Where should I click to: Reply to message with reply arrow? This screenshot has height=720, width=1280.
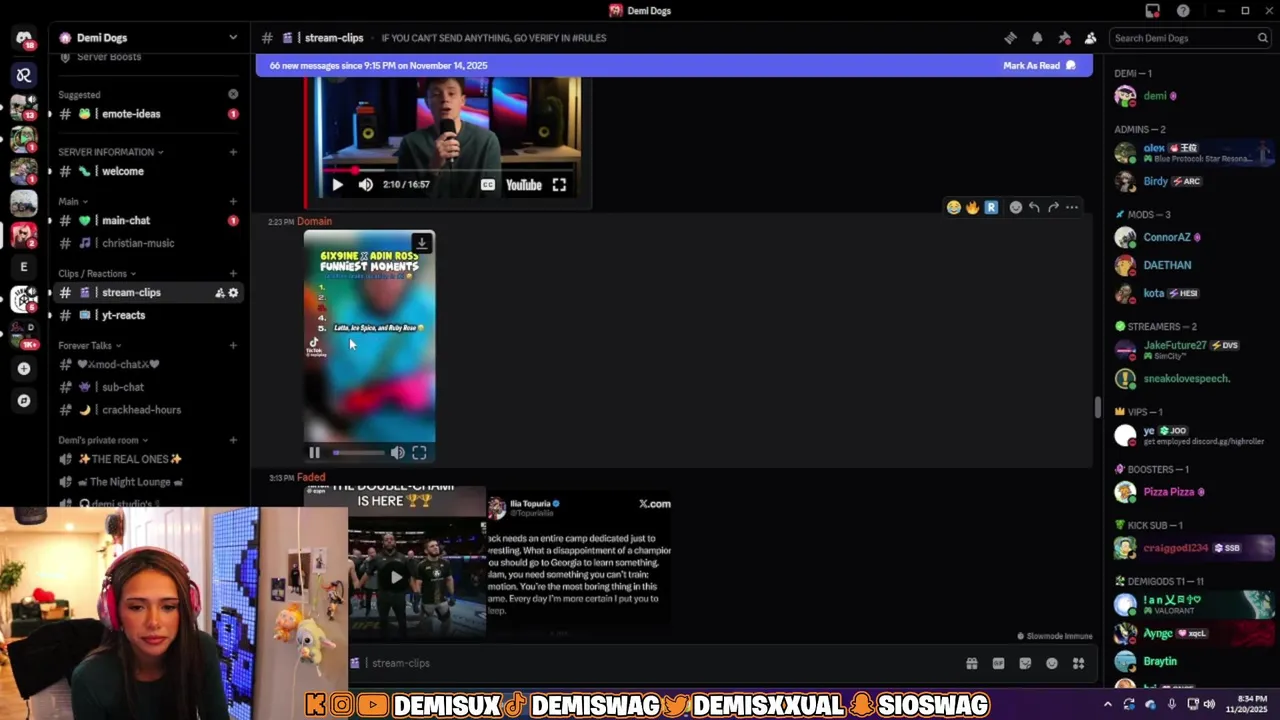coord(1034,207)
